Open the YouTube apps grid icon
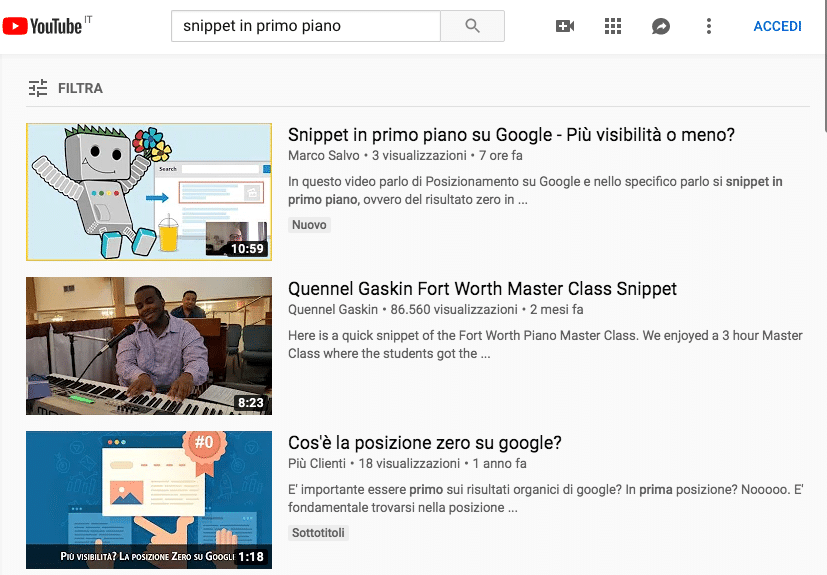This screenshot has height=575, width=827. pos(612,26)
